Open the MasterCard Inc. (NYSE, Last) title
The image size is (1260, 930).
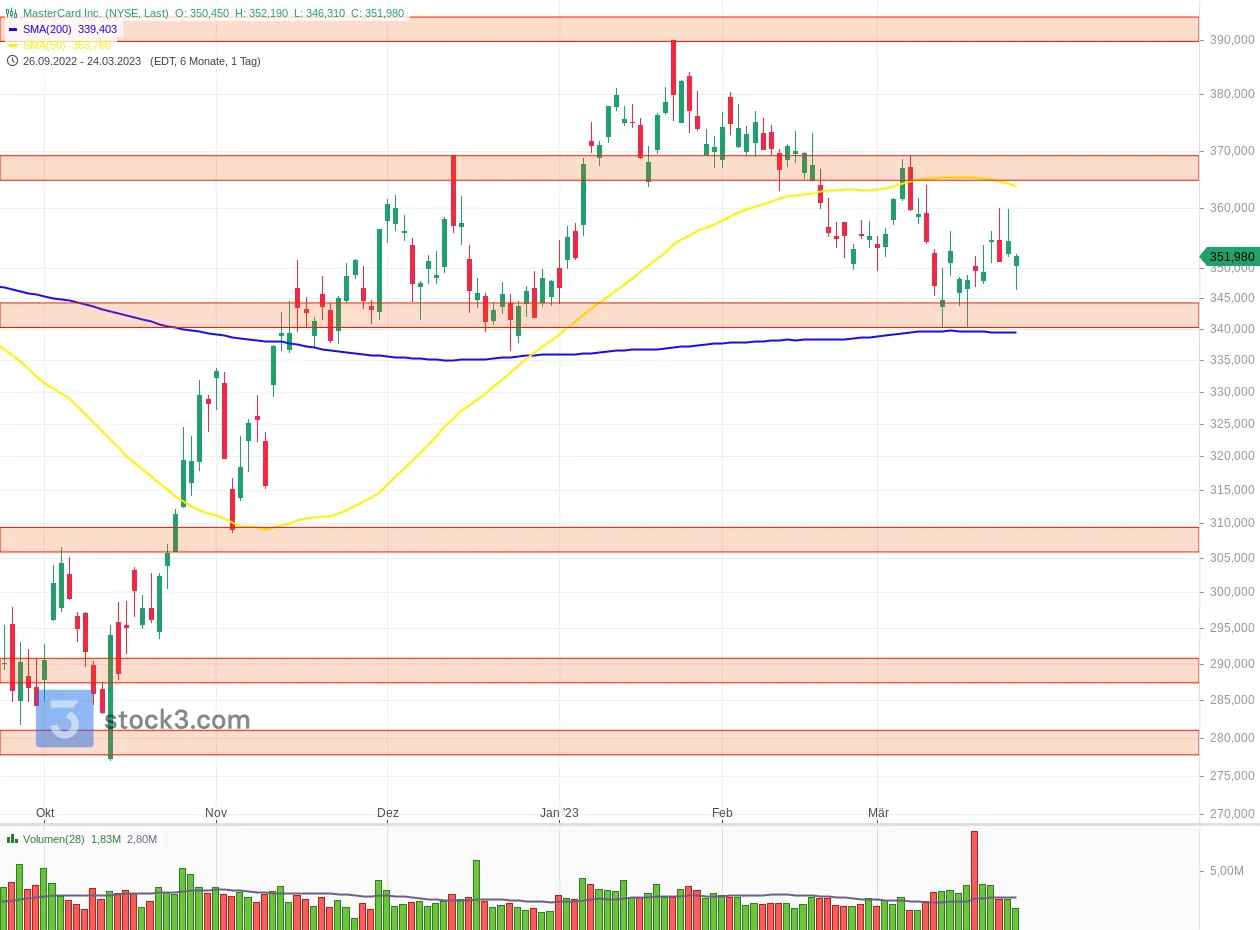point(95,13)
